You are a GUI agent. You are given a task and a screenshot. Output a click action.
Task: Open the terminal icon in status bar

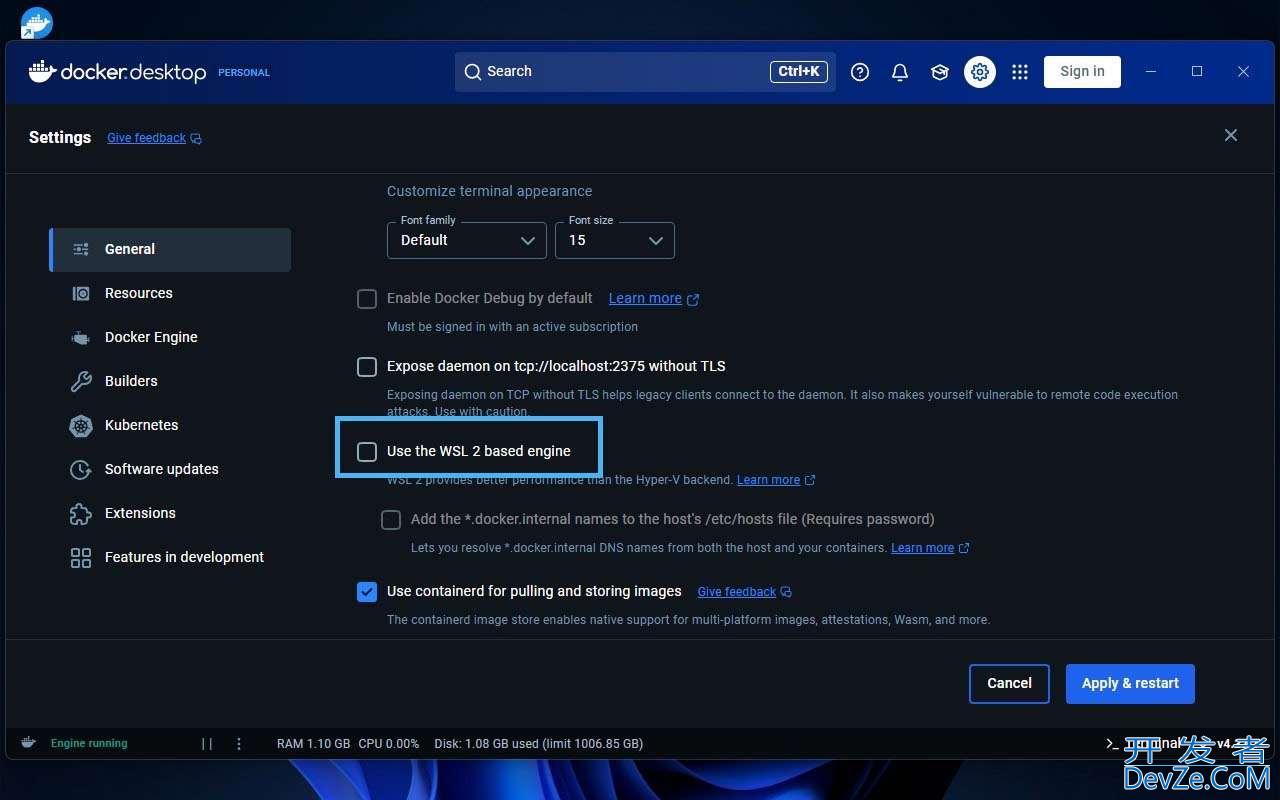[x=1111, y=744]
